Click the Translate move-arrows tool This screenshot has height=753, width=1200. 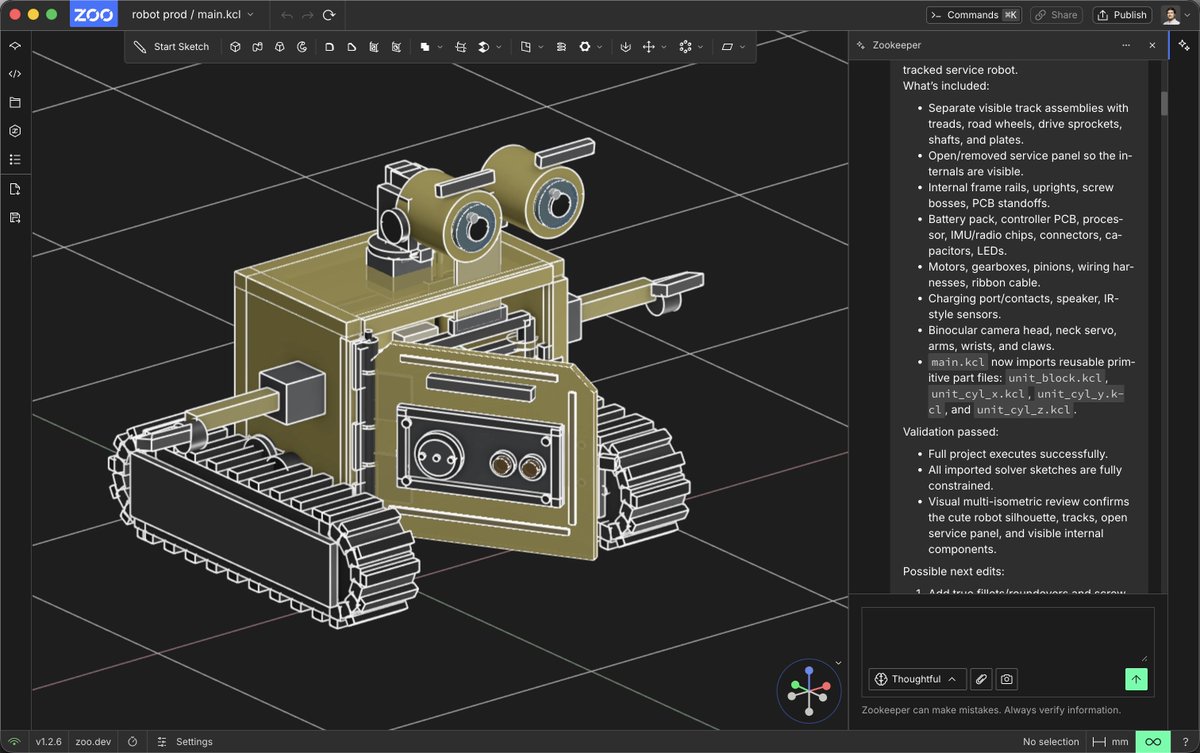click(x=648, y=47)
